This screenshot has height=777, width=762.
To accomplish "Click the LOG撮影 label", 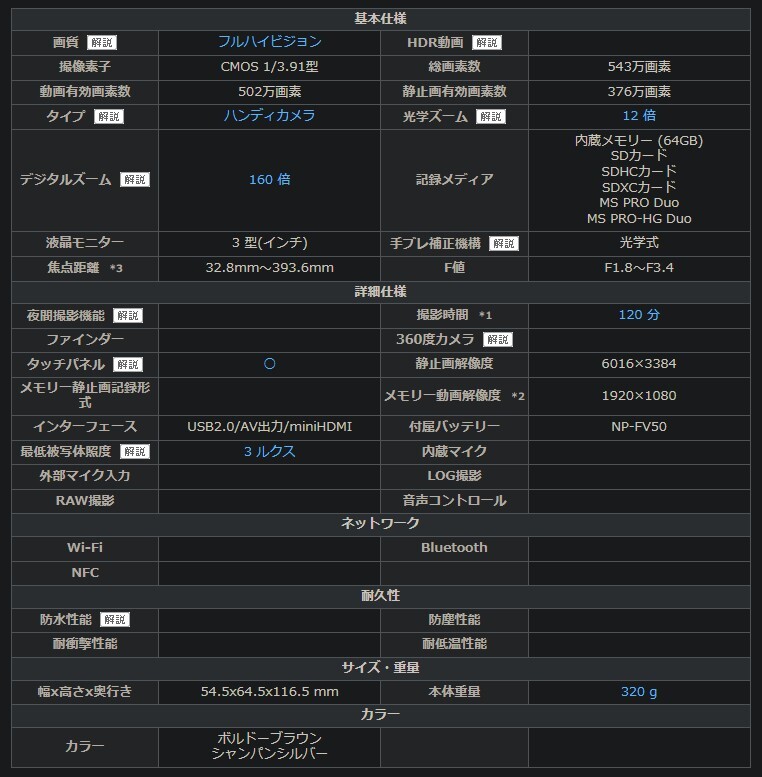I will (x=454, y=476).
